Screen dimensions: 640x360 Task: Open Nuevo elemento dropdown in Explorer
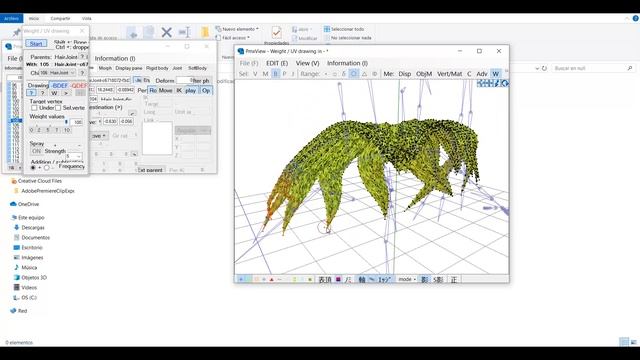237,29
